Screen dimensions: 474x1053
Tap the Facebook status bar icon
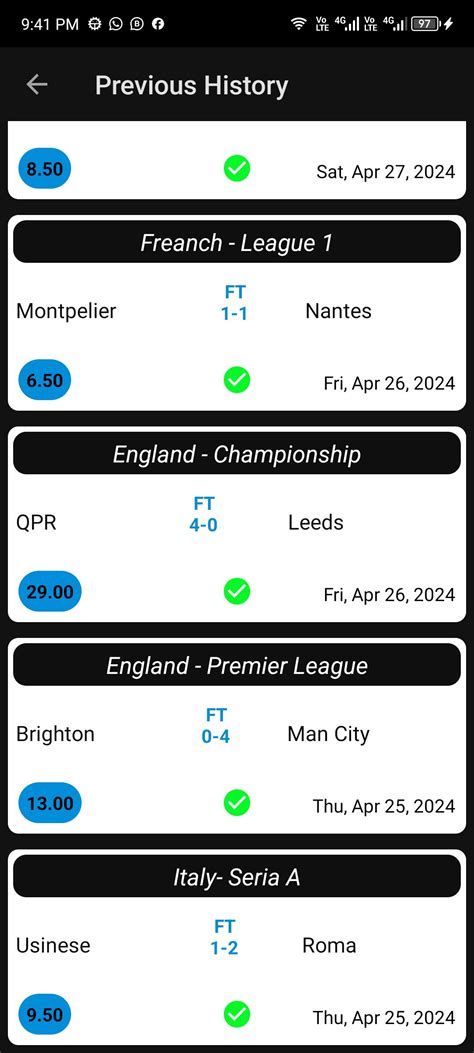click(x=158, y=24)
